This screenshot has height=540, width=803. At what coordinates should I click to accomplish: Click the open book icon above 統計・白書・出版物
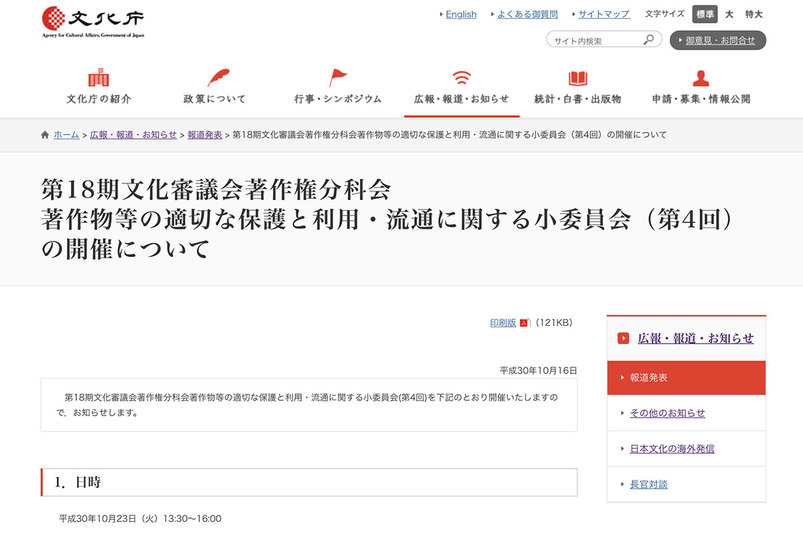[x=578, y=78]
